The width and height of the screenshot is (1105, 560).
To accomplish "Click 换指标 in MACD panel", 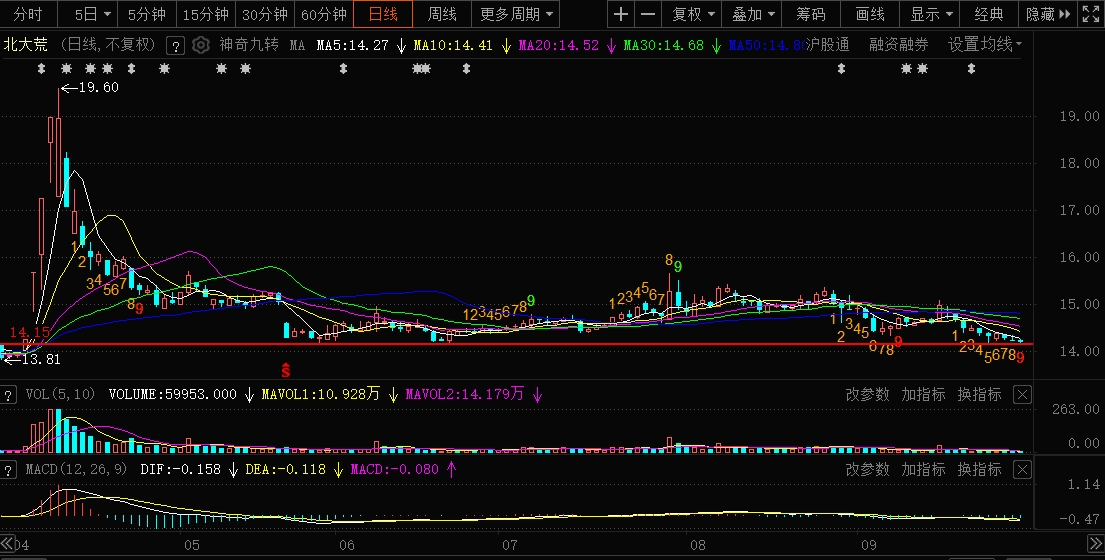I will point(980,470).
